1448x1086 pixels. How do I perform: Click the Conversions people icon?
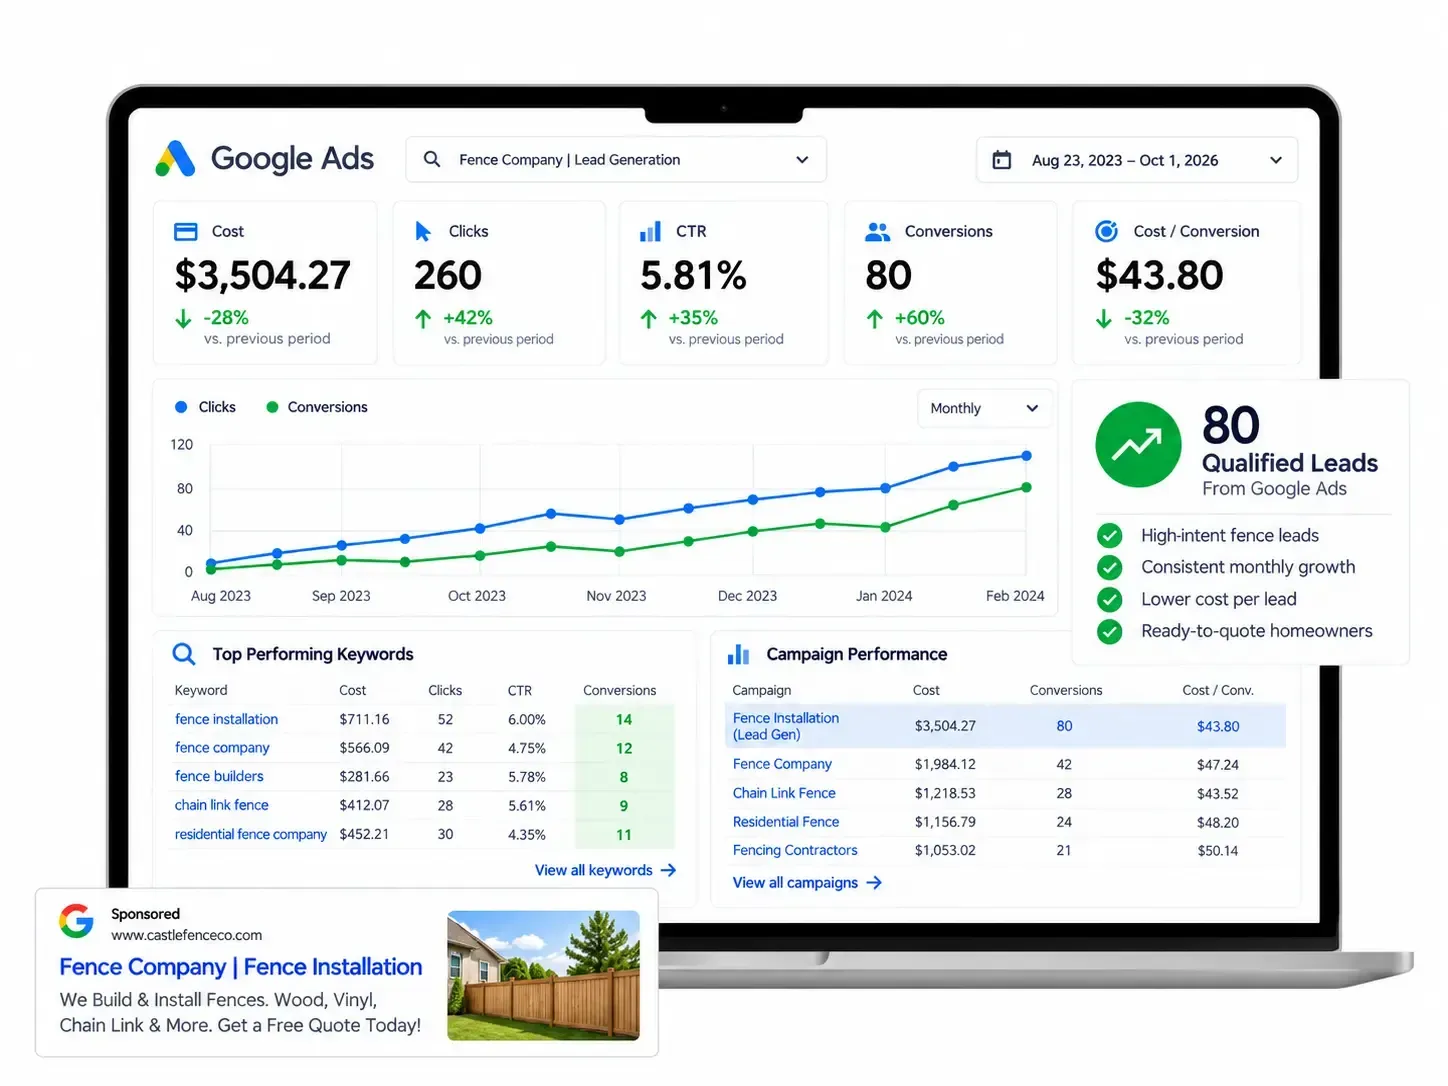[877, 231]
